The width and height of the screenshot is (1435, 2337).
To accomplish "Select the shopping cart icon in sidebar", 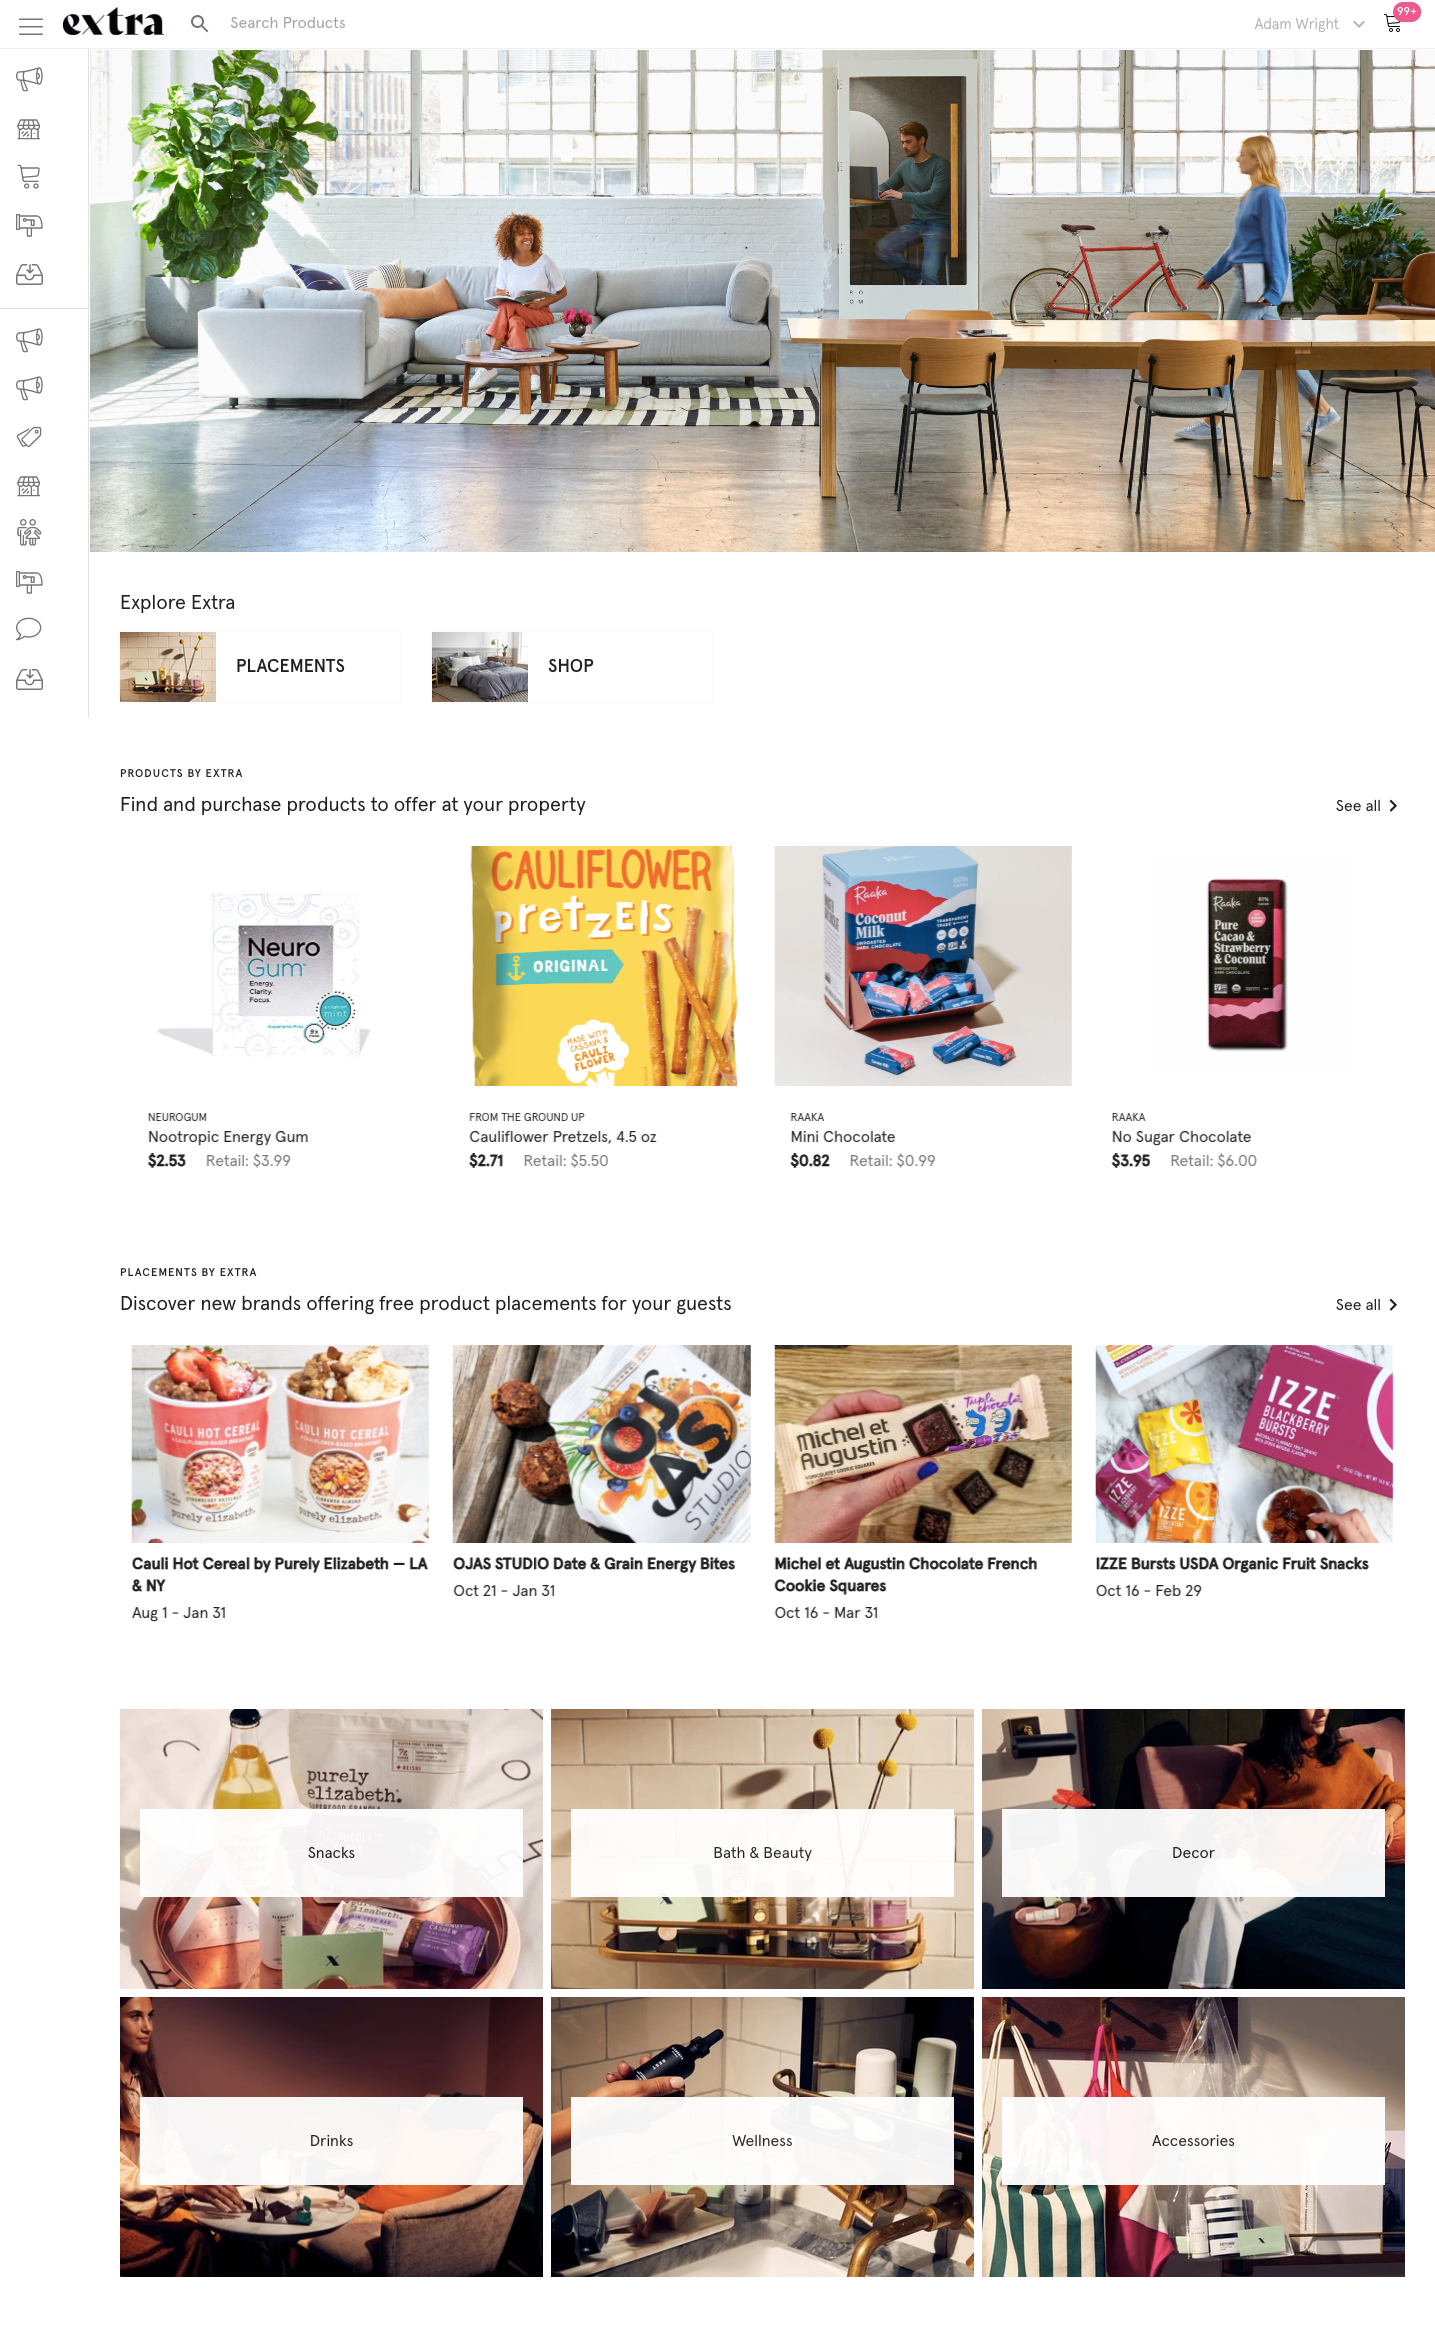I will pos(29,177).
